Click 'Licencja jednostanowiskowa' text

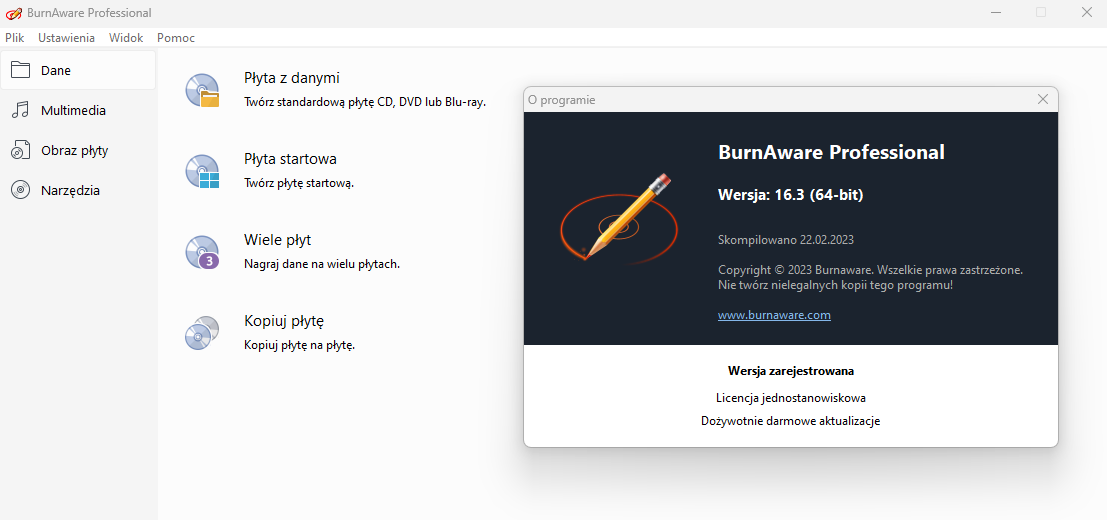[x=791, y=398]
